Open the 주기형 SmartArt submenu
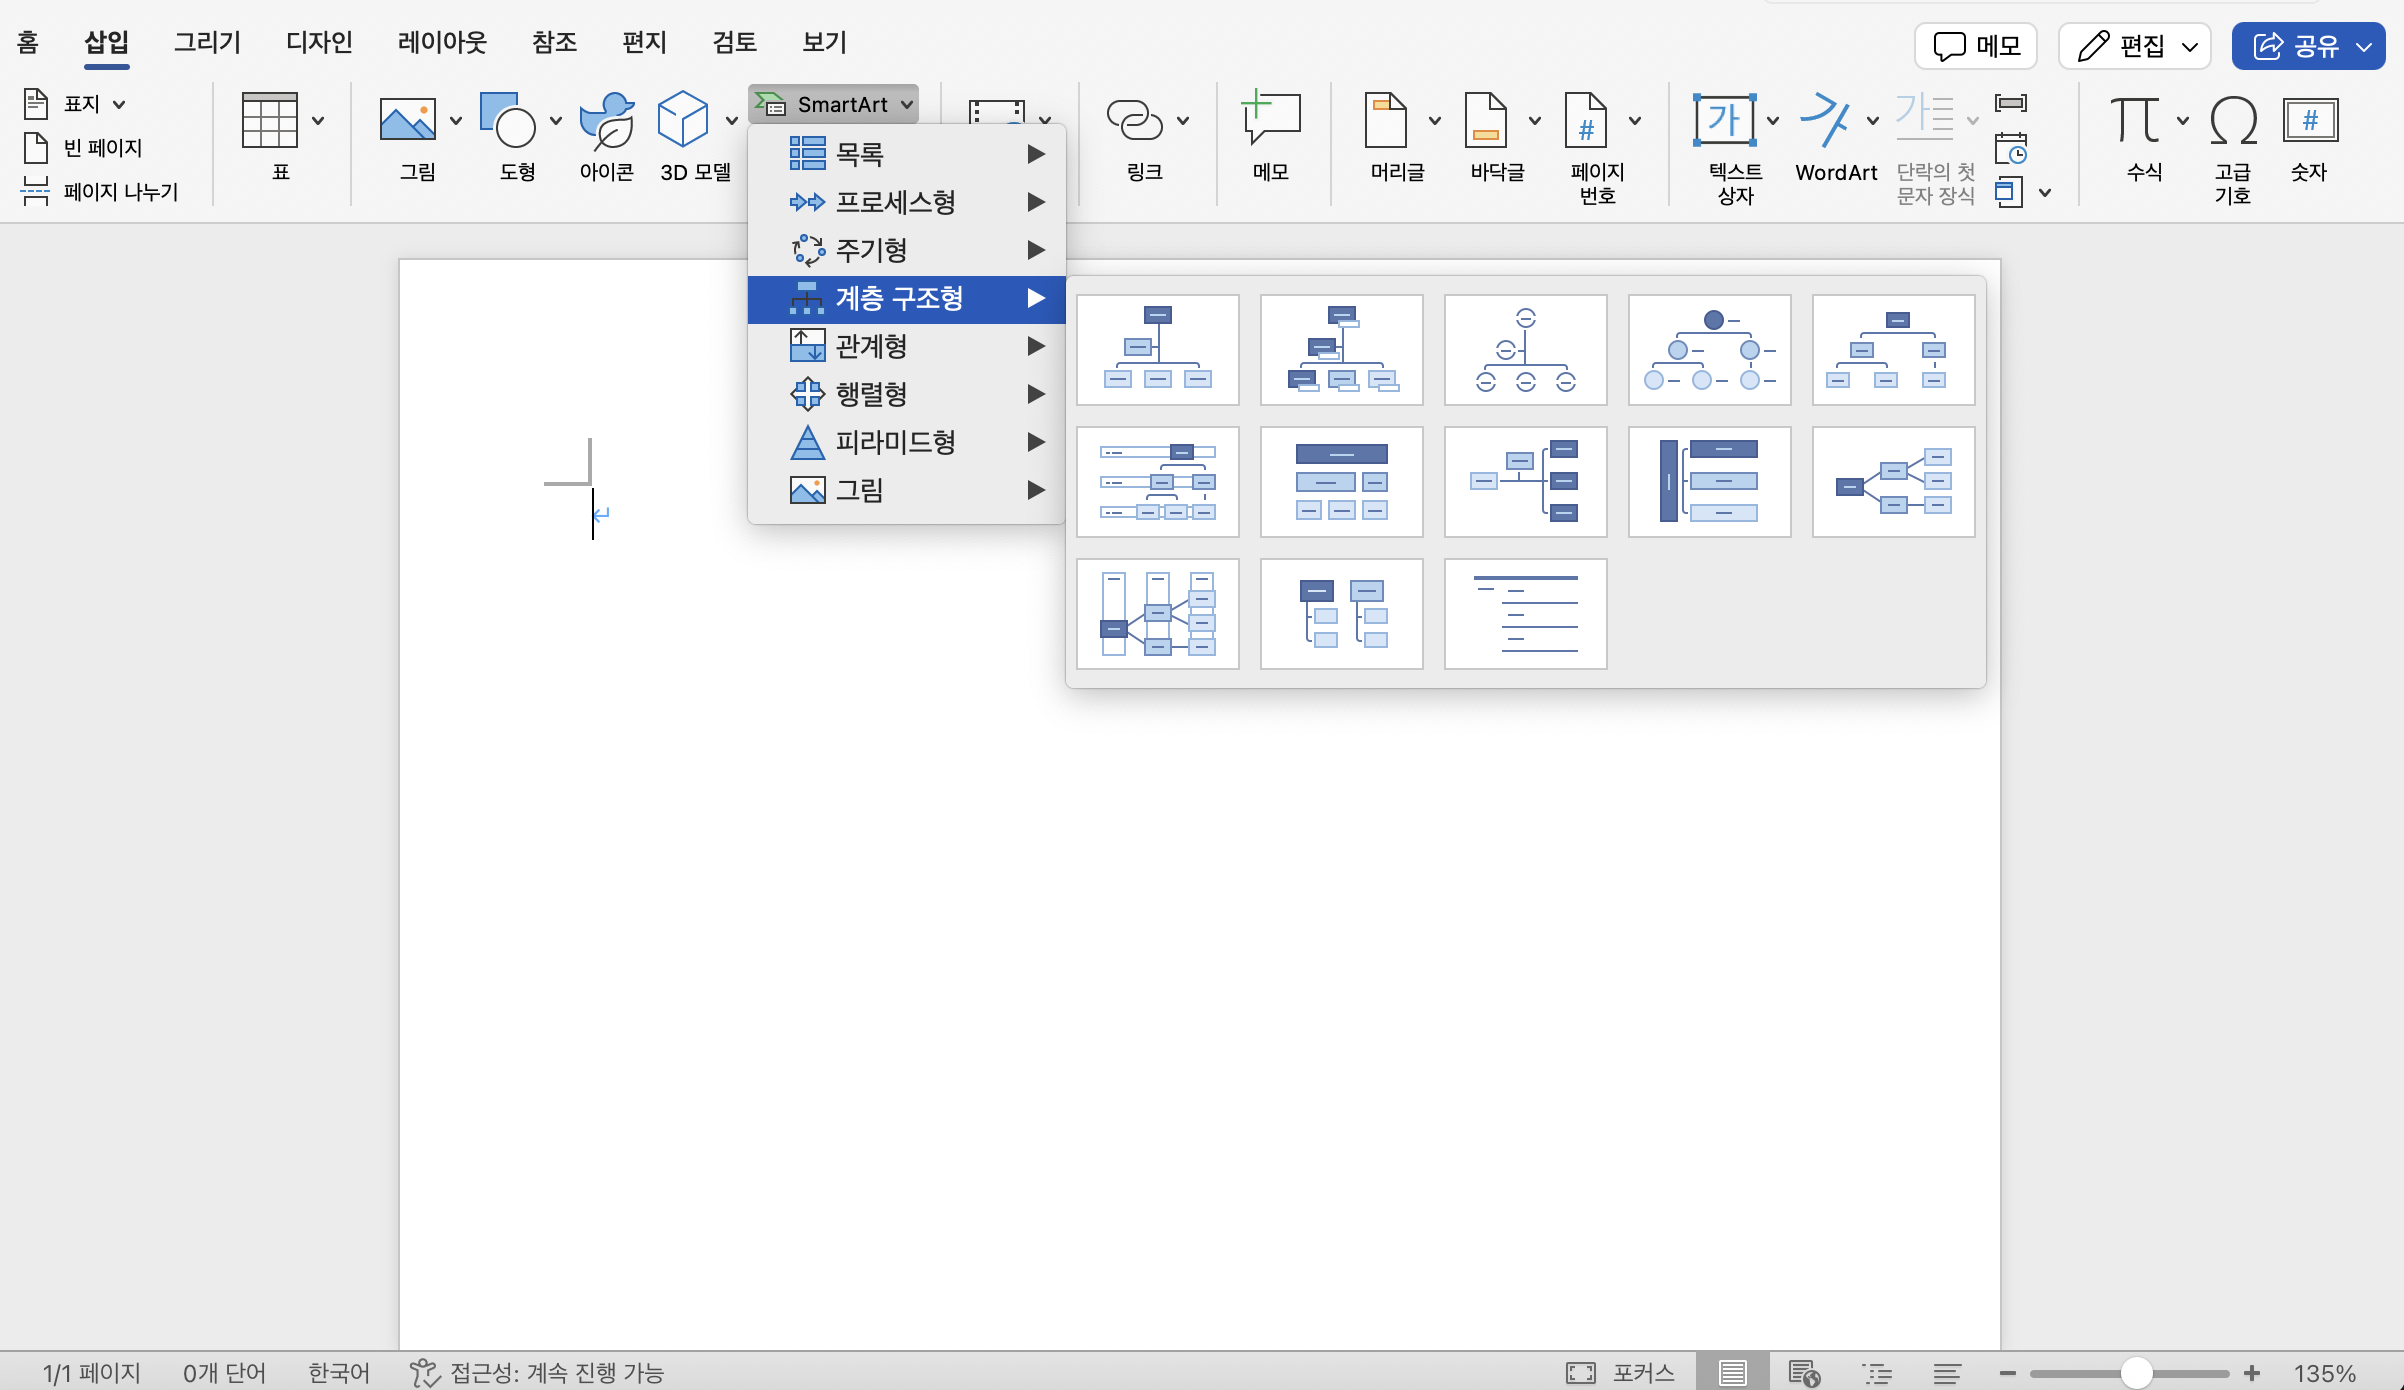This screenshot has width=2404, height=1390. [907, 250]
